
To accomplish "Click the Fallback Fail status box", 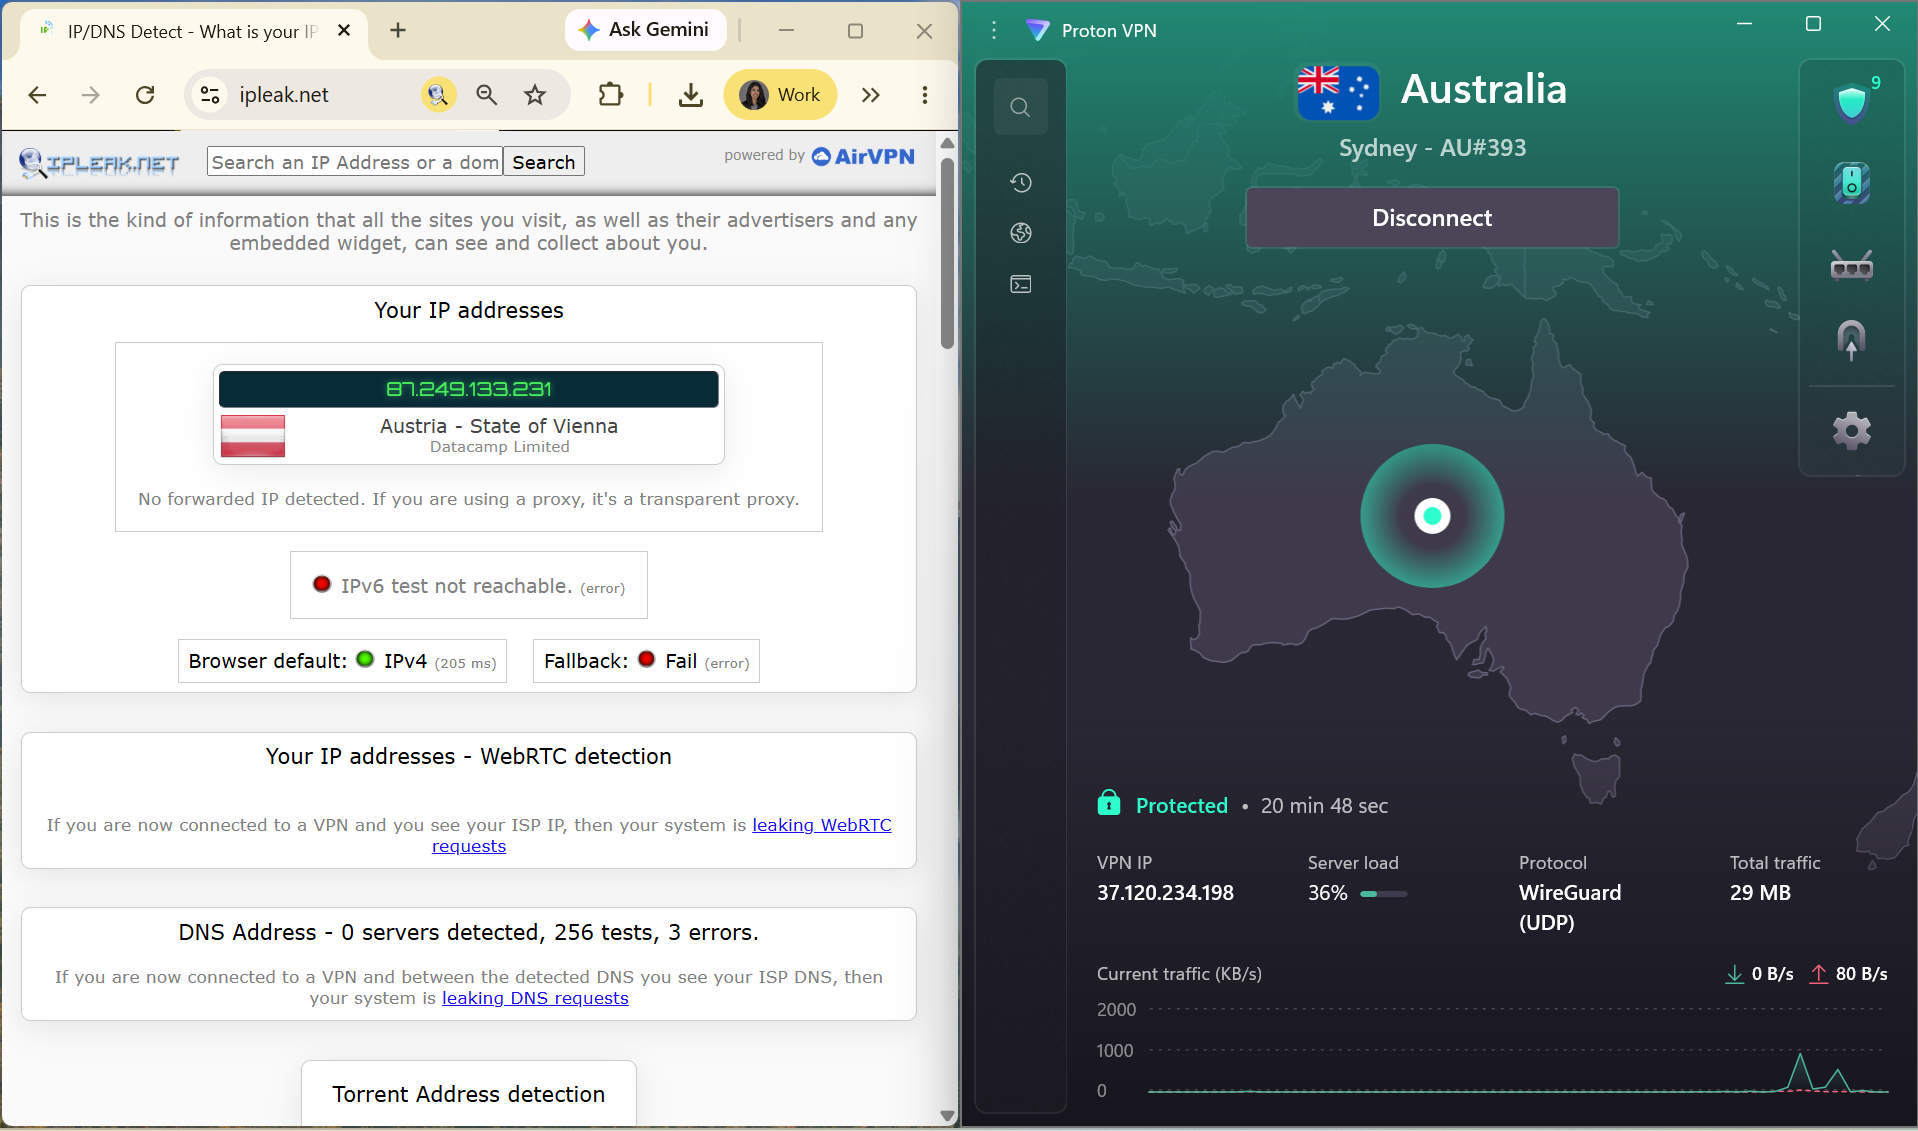I will coord(646,661).
